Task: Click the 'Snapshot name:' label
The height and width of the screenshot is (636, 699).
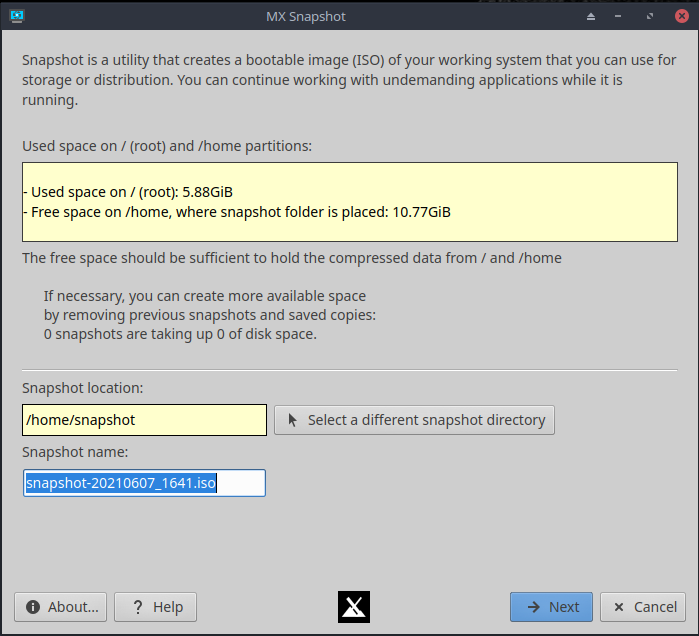Action: tap(75, 452)
